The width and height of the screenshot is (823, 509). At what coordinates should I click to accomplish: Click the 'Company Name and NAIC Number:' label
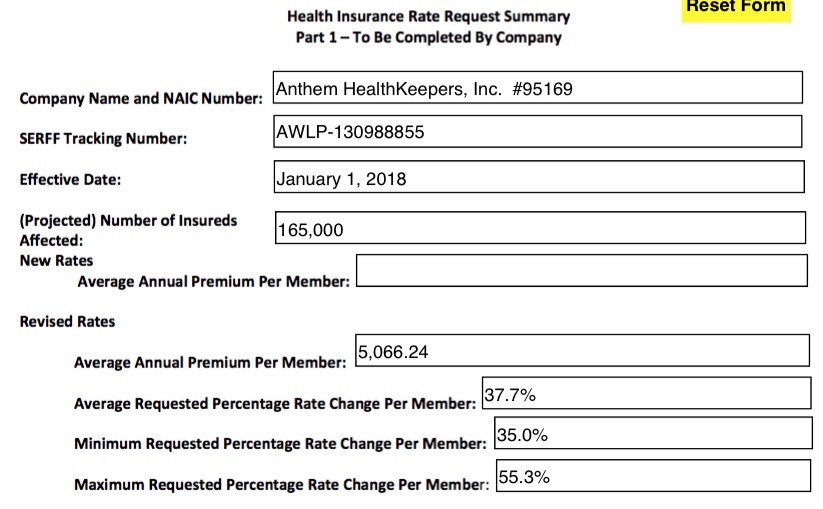tap(141, 99)
